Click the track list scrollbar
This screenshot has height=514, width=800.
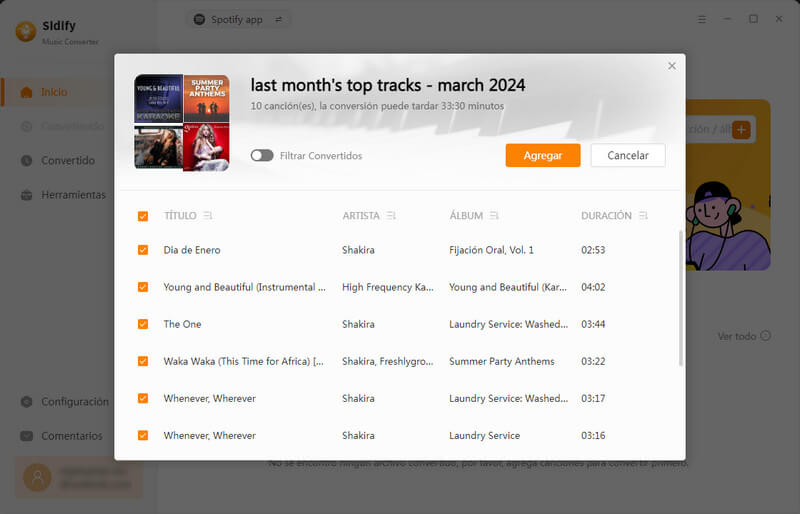681,298
